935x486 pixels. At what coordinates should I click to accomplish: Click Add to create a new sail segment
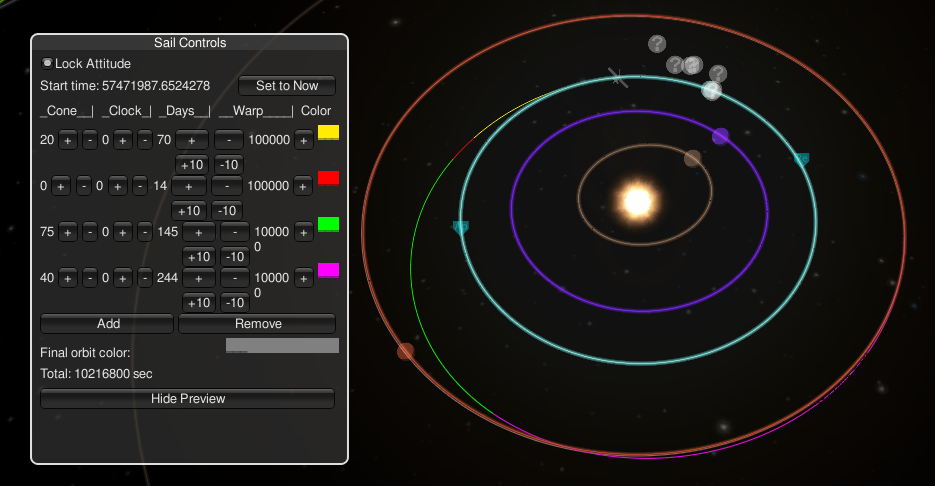pos(107,324)
